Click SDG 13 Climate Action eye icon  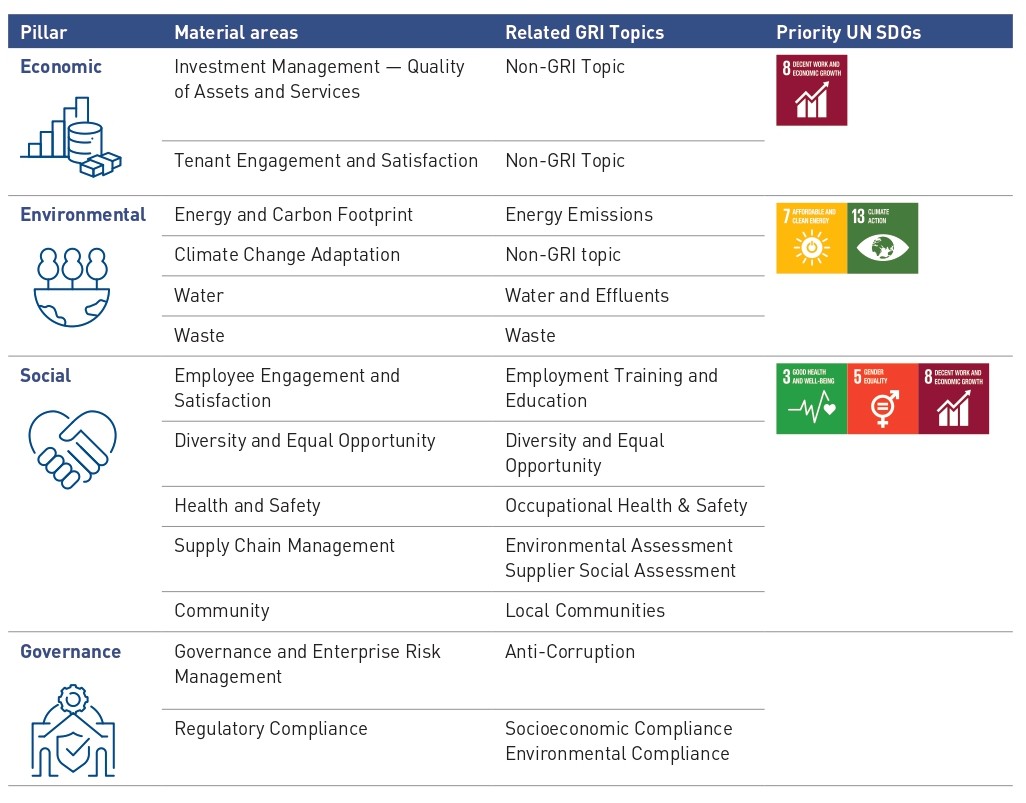click(882, 237)
